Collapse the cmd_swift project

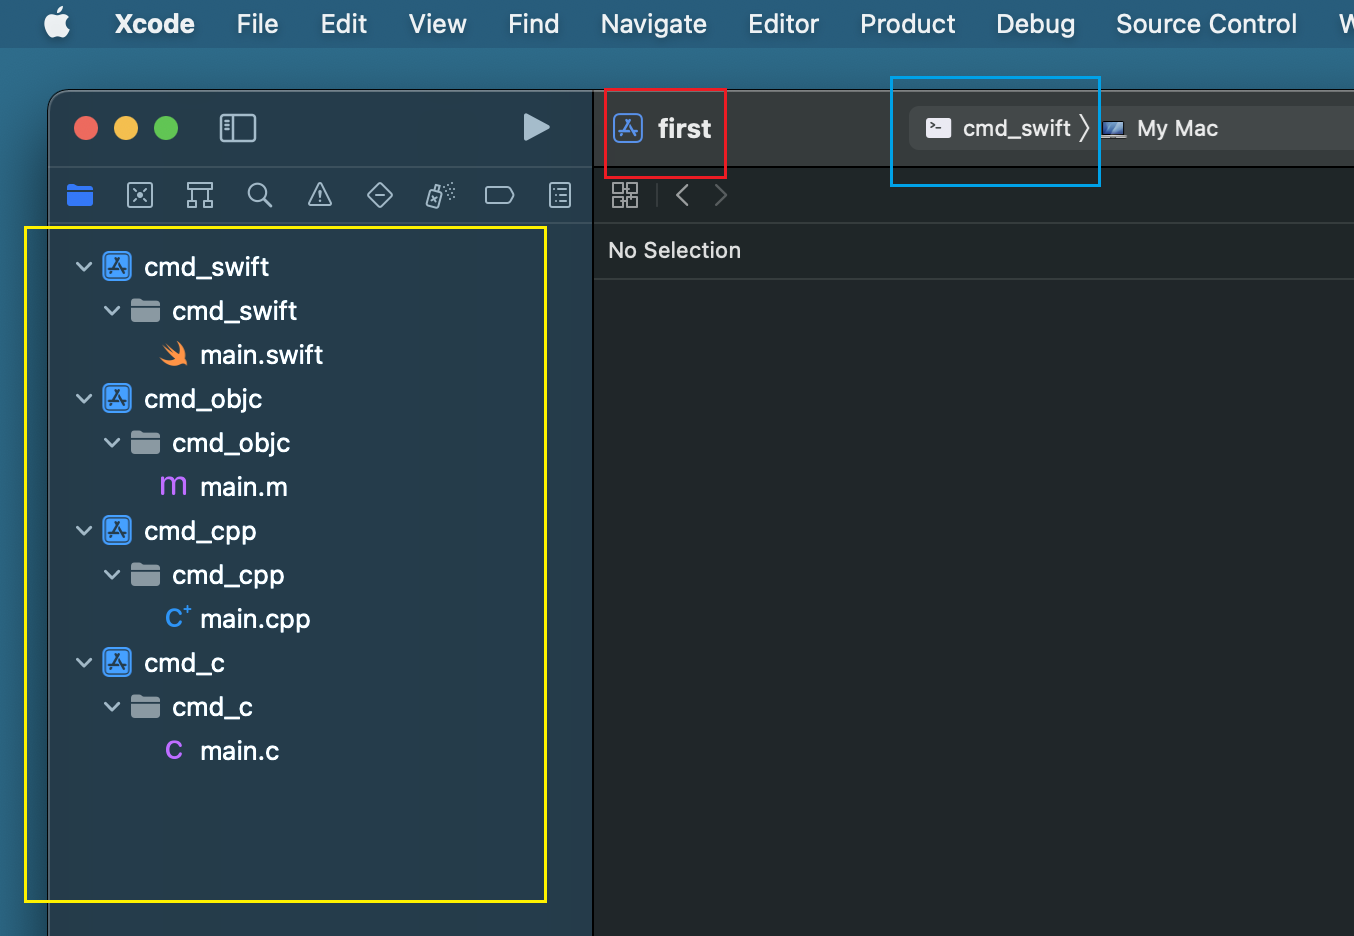click(84, 267)
